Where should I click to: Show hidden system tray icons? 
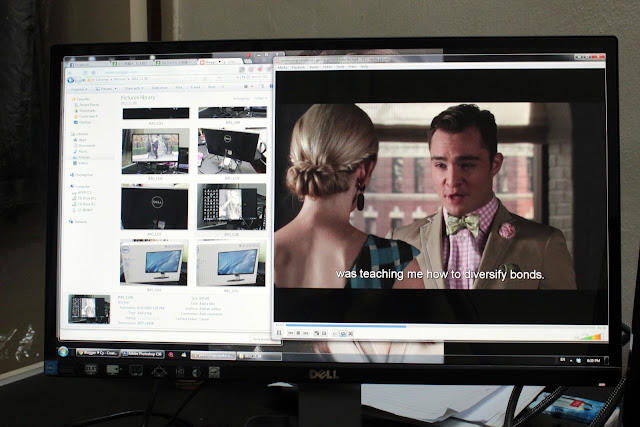(x=571, y=360)
